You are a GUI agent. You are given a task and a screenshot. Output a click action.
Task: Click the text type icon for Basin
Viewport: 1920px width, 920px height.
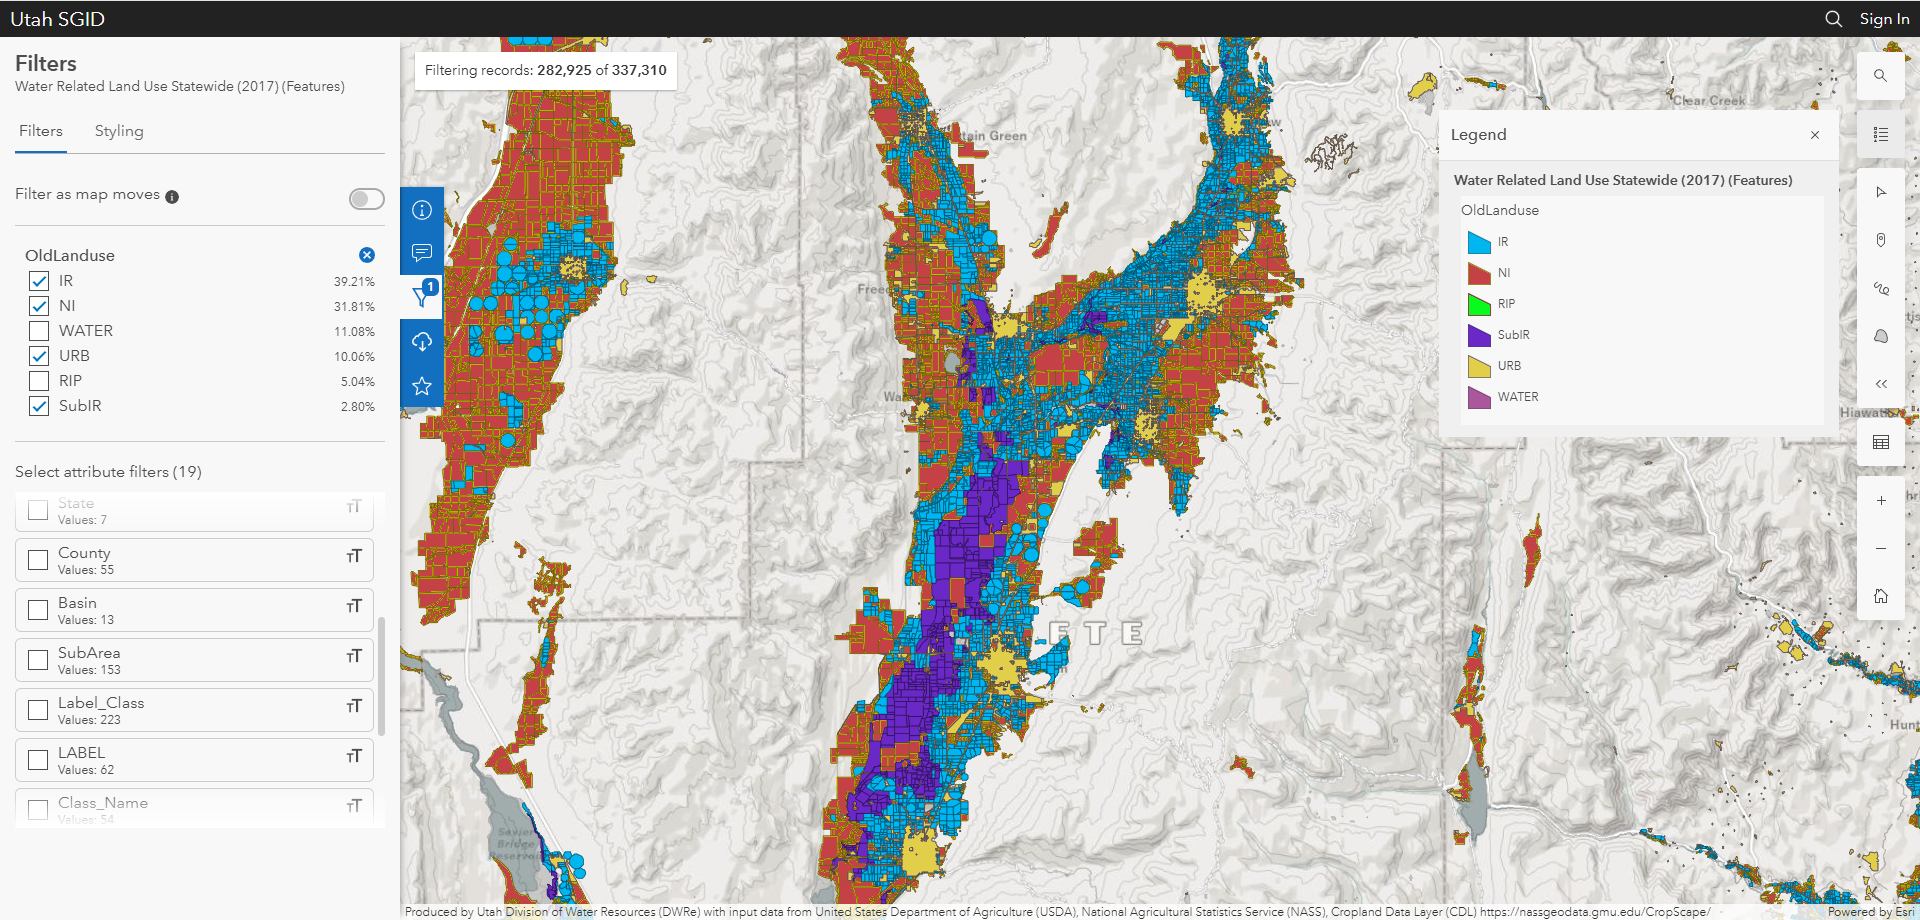(354, 606)
